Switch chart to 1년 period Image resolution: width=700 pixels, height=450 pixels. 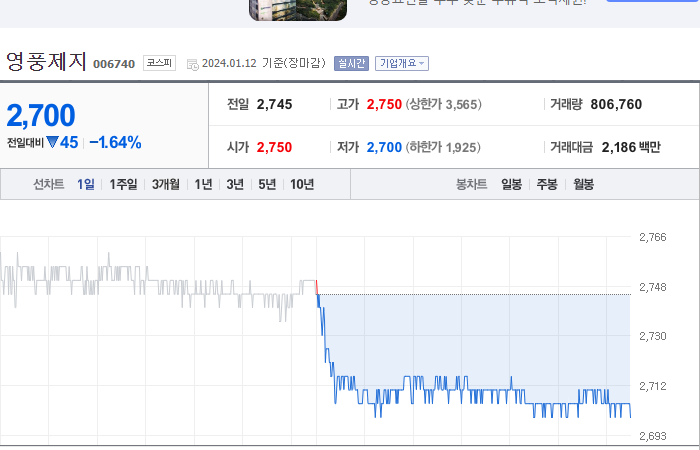pyautogui.click(x=203, y=184)
